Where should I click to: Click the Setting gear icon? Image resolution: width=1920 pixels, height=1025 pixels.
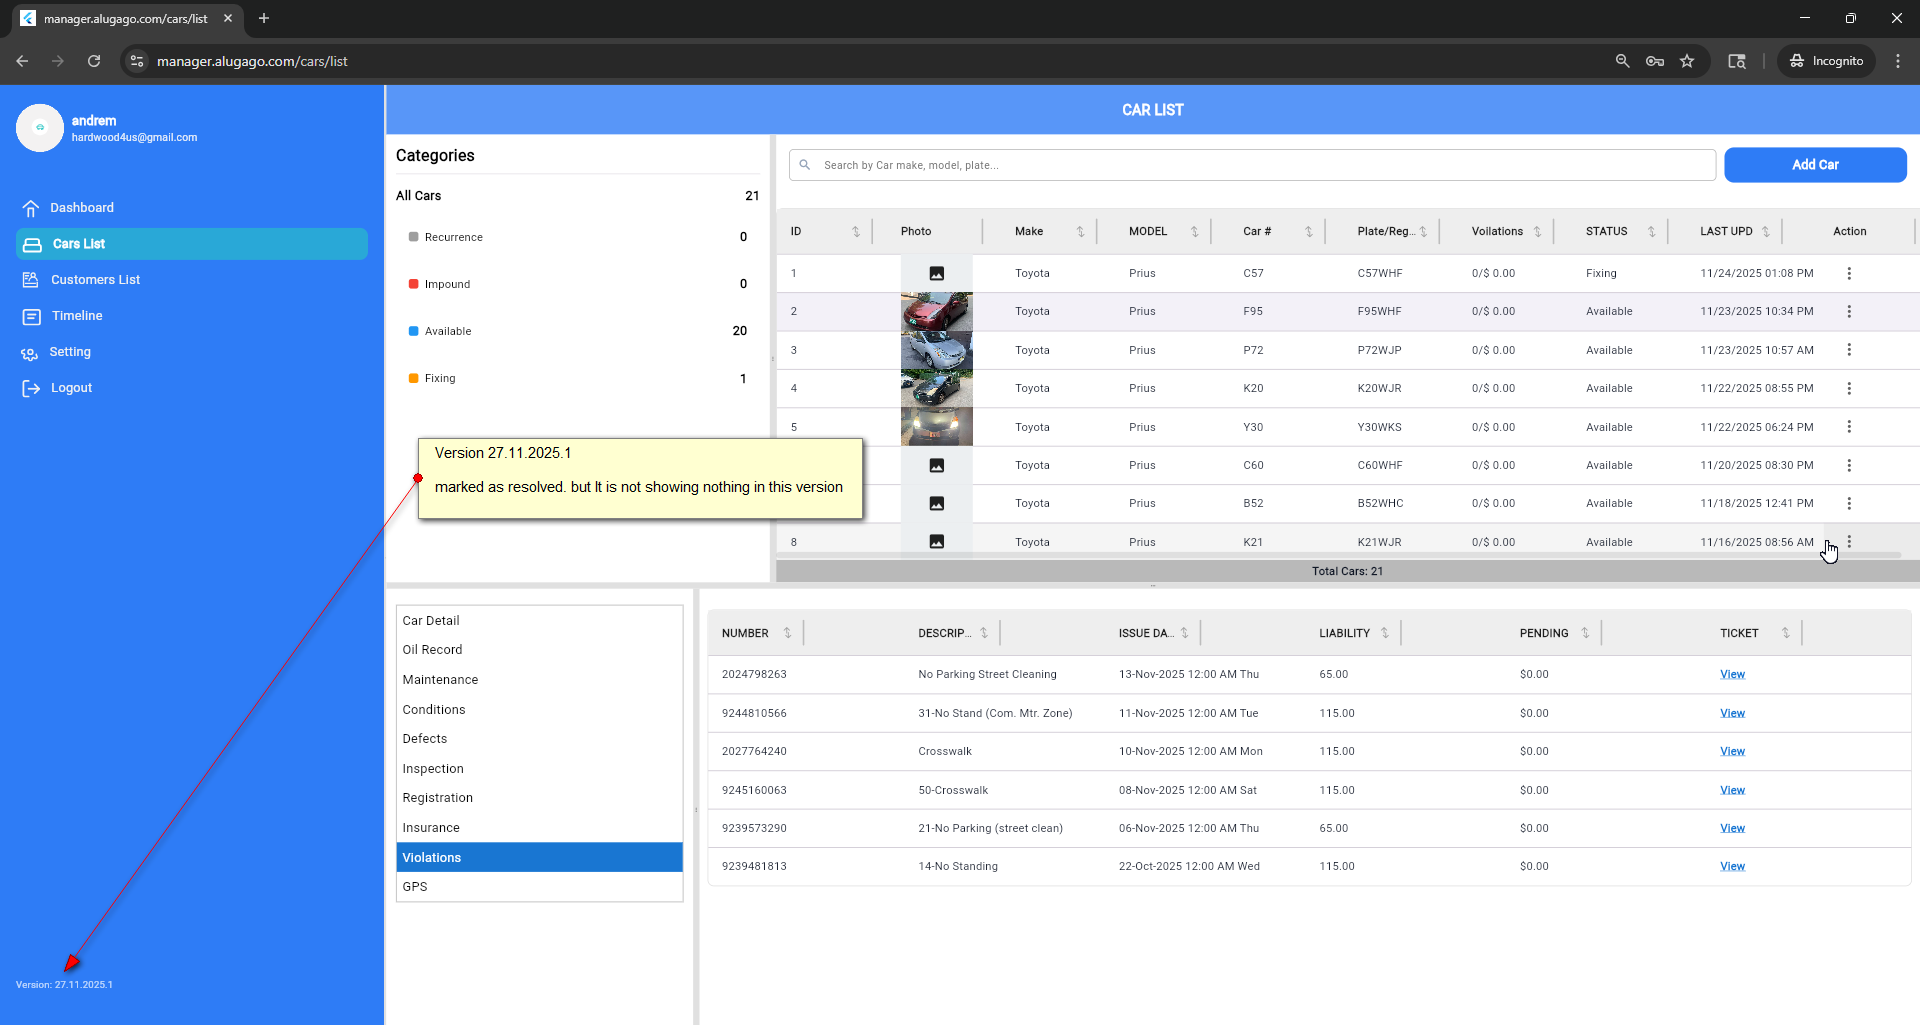click(x=30, y=353)
